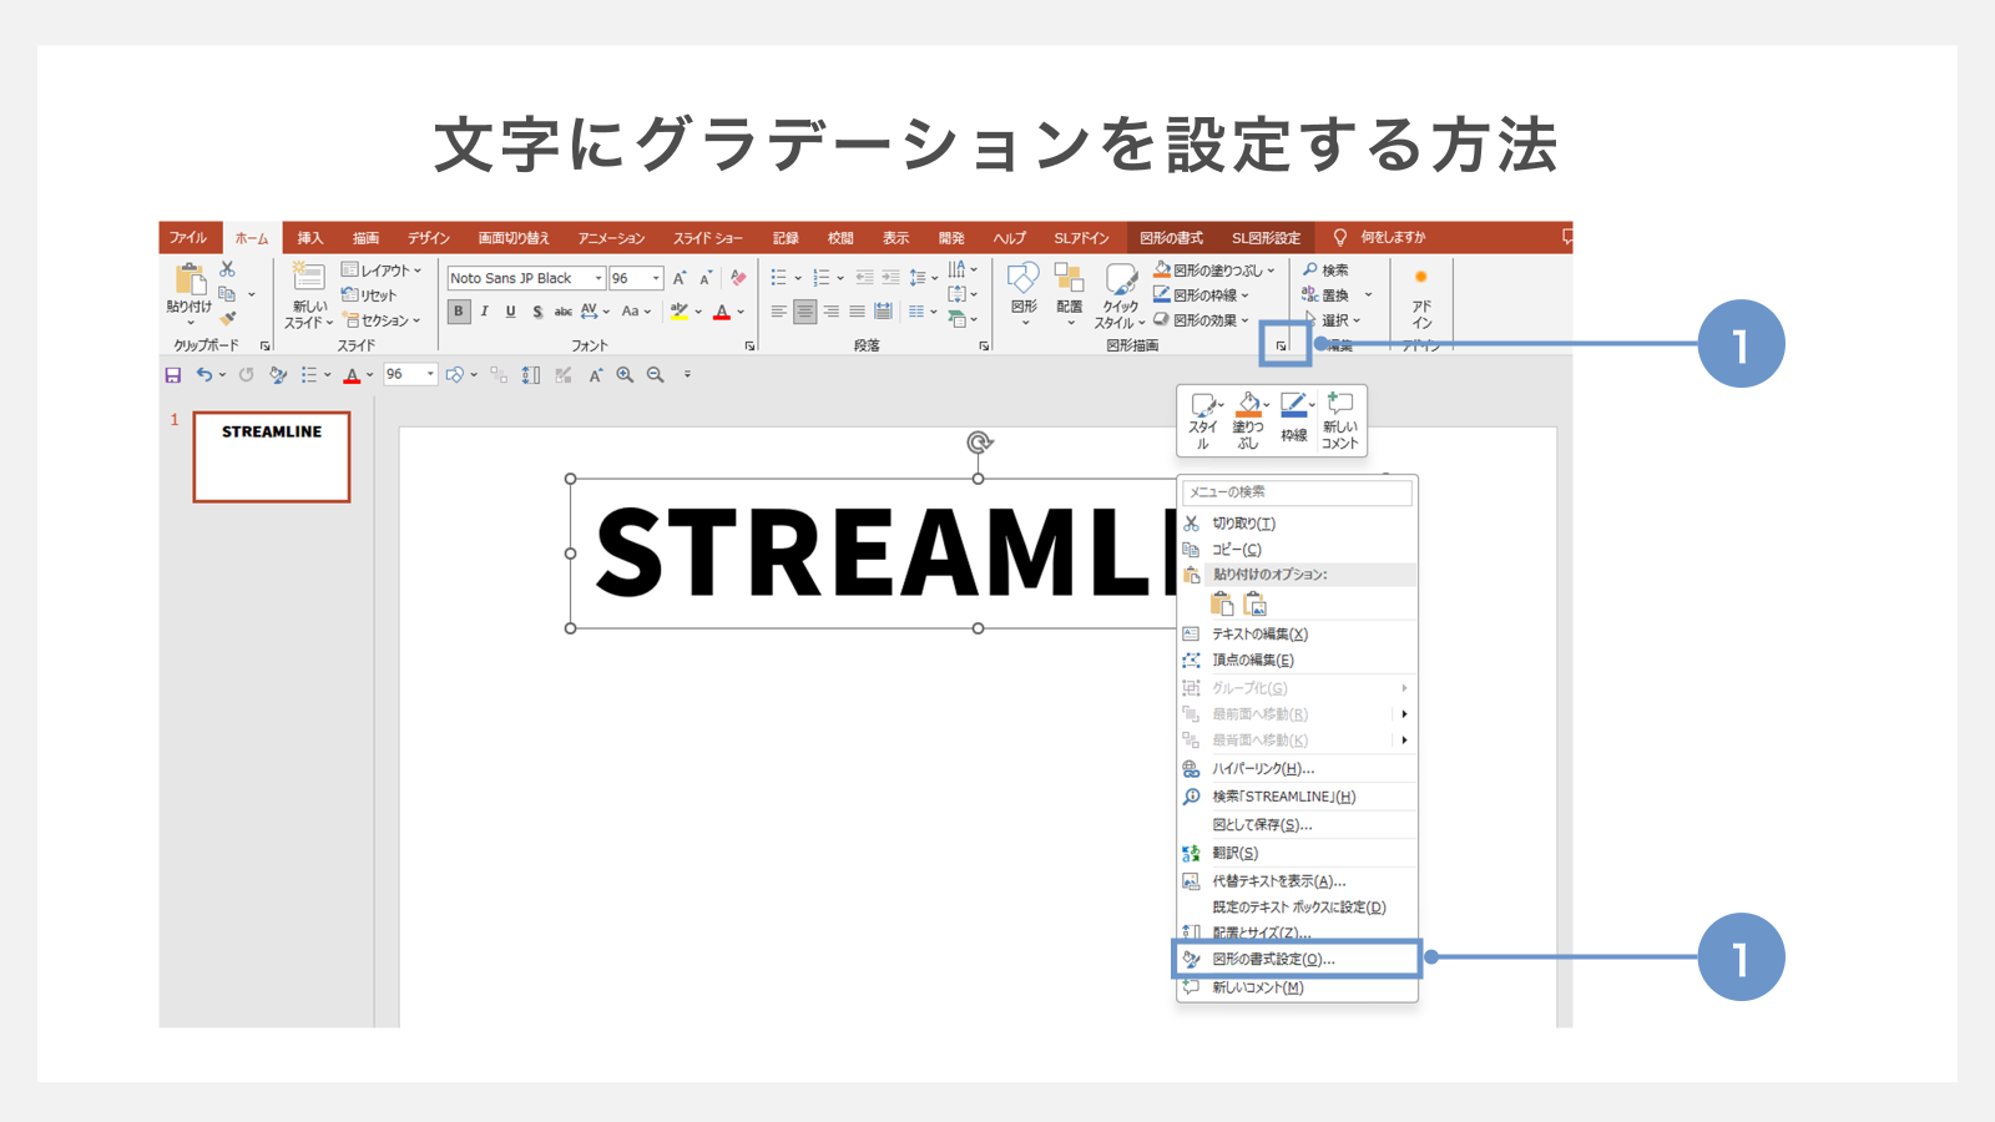1995x1122 pixels.
Task: Click New Comment (新しいコメント) in the mini toolbar
Action: pos(1339,421)
